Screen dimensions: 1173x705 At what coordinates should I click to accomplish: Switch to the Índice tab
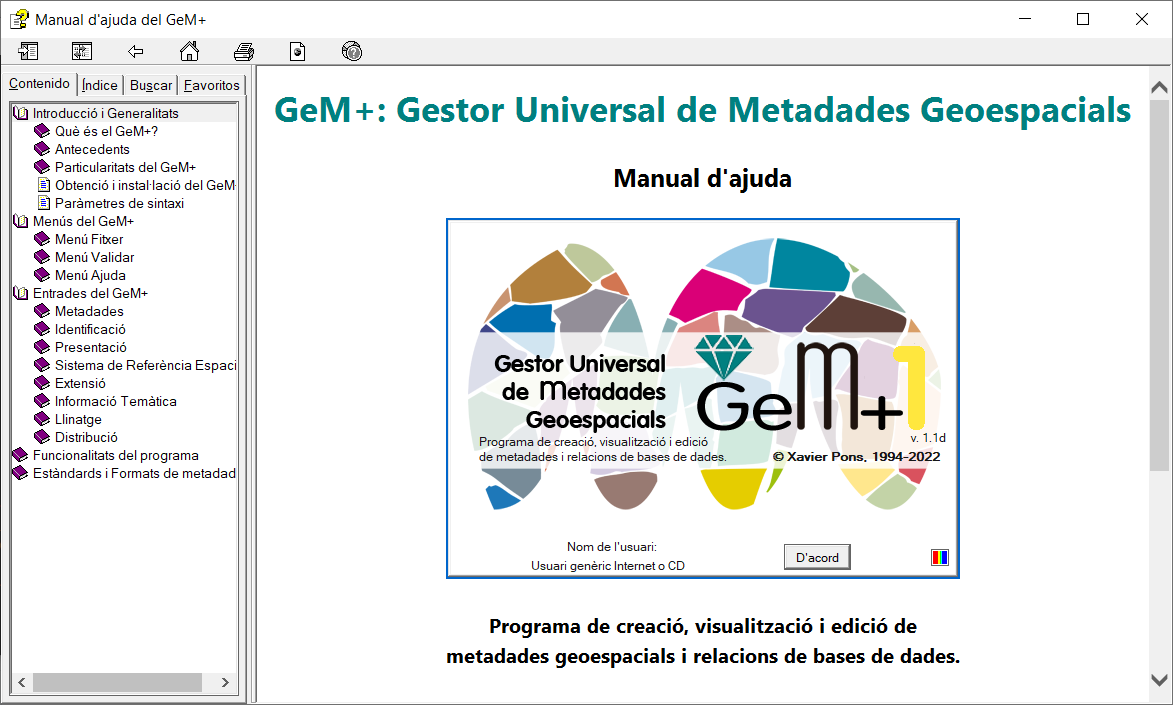pyautogui.click(x=100, y=85)
